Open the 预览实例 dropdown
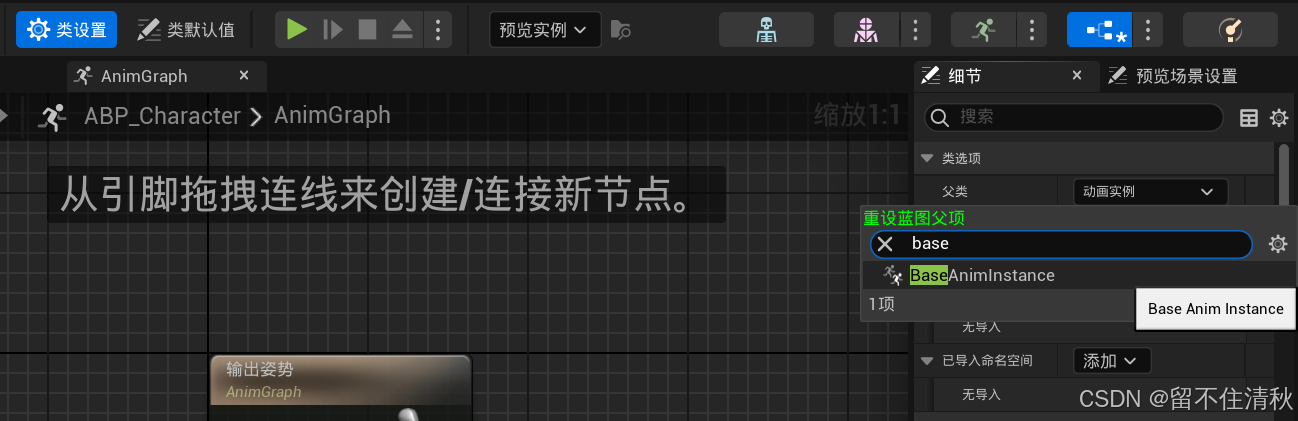The width and height of the screenshot is (1298, 421). pyautogui.click(x=545, y=30)
